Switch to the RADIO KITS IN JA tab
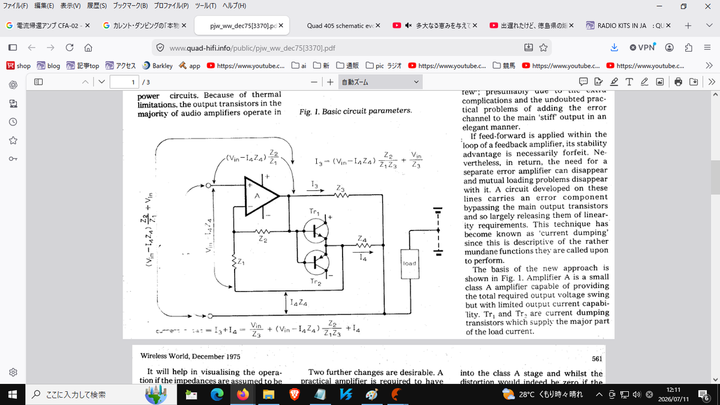The height and width of the screenshot is (405, 720). [x=629, y=26]
